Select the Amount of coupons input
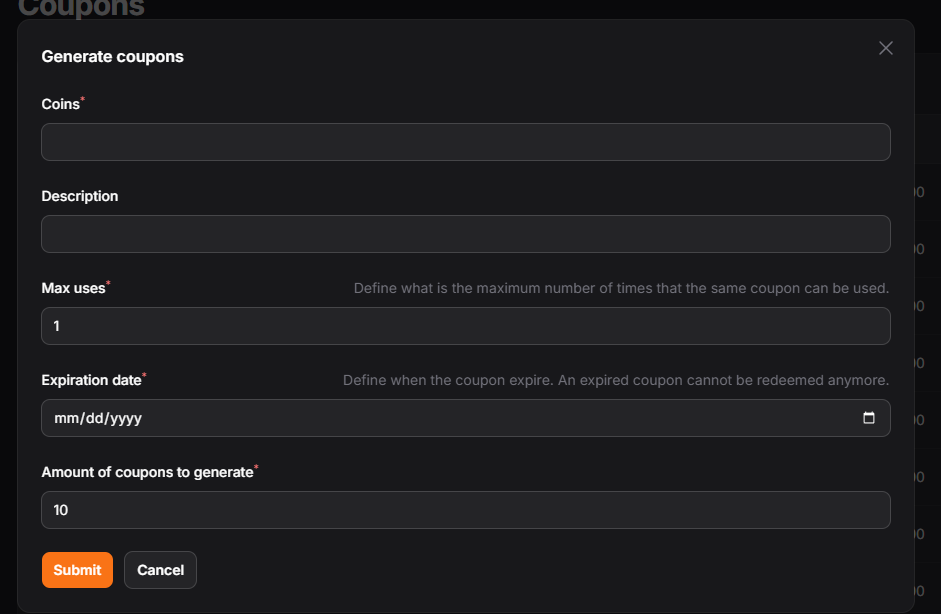 pyautogui.click(x=465, y=510)
